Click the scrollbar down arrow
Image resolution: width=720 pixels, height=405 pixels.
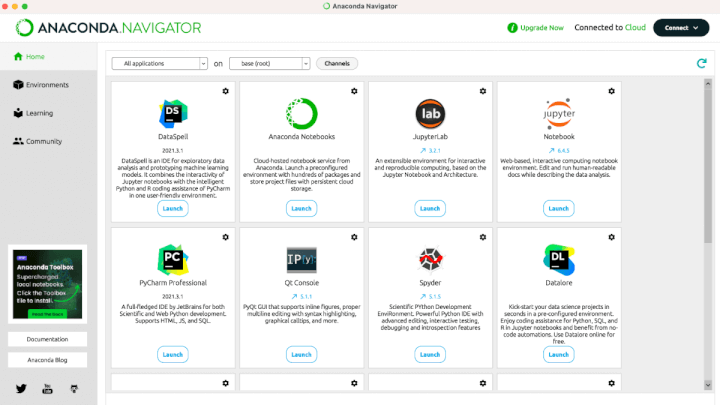point(708,385)
